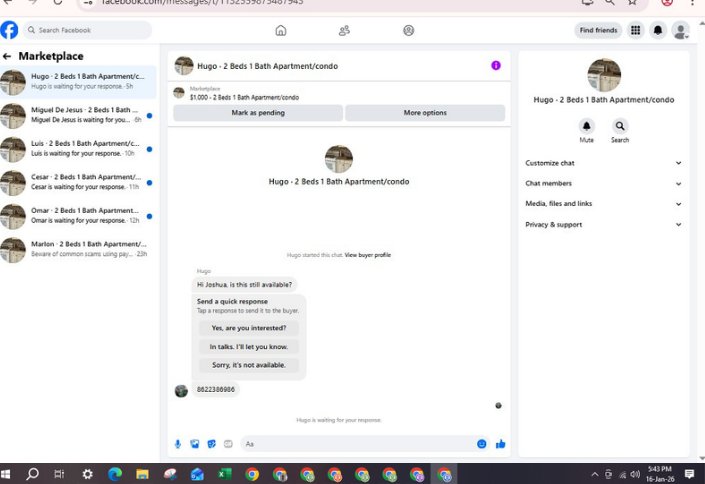Click the More options button
The width and height of the screenshot is (705, 484).
(425, 113)
